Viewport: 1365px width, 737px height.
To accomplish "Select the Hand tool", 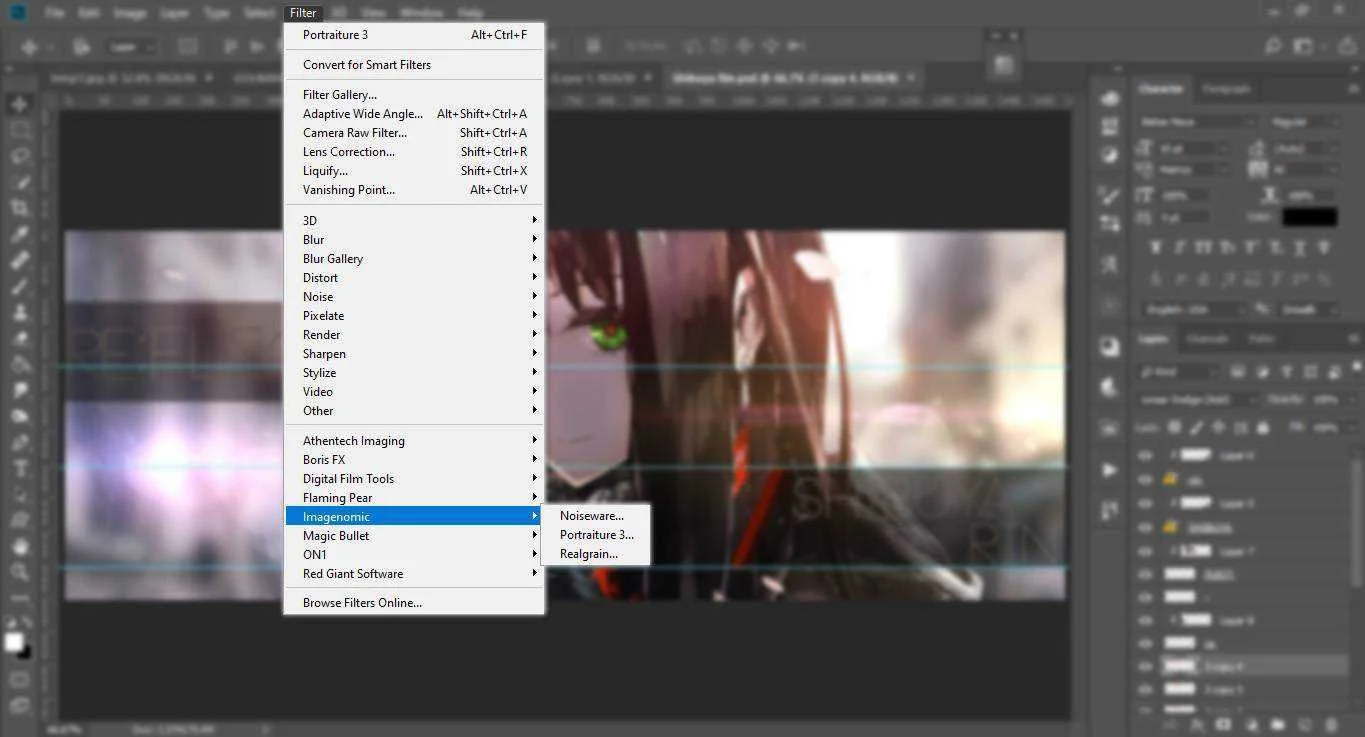I will coord(19,547).
